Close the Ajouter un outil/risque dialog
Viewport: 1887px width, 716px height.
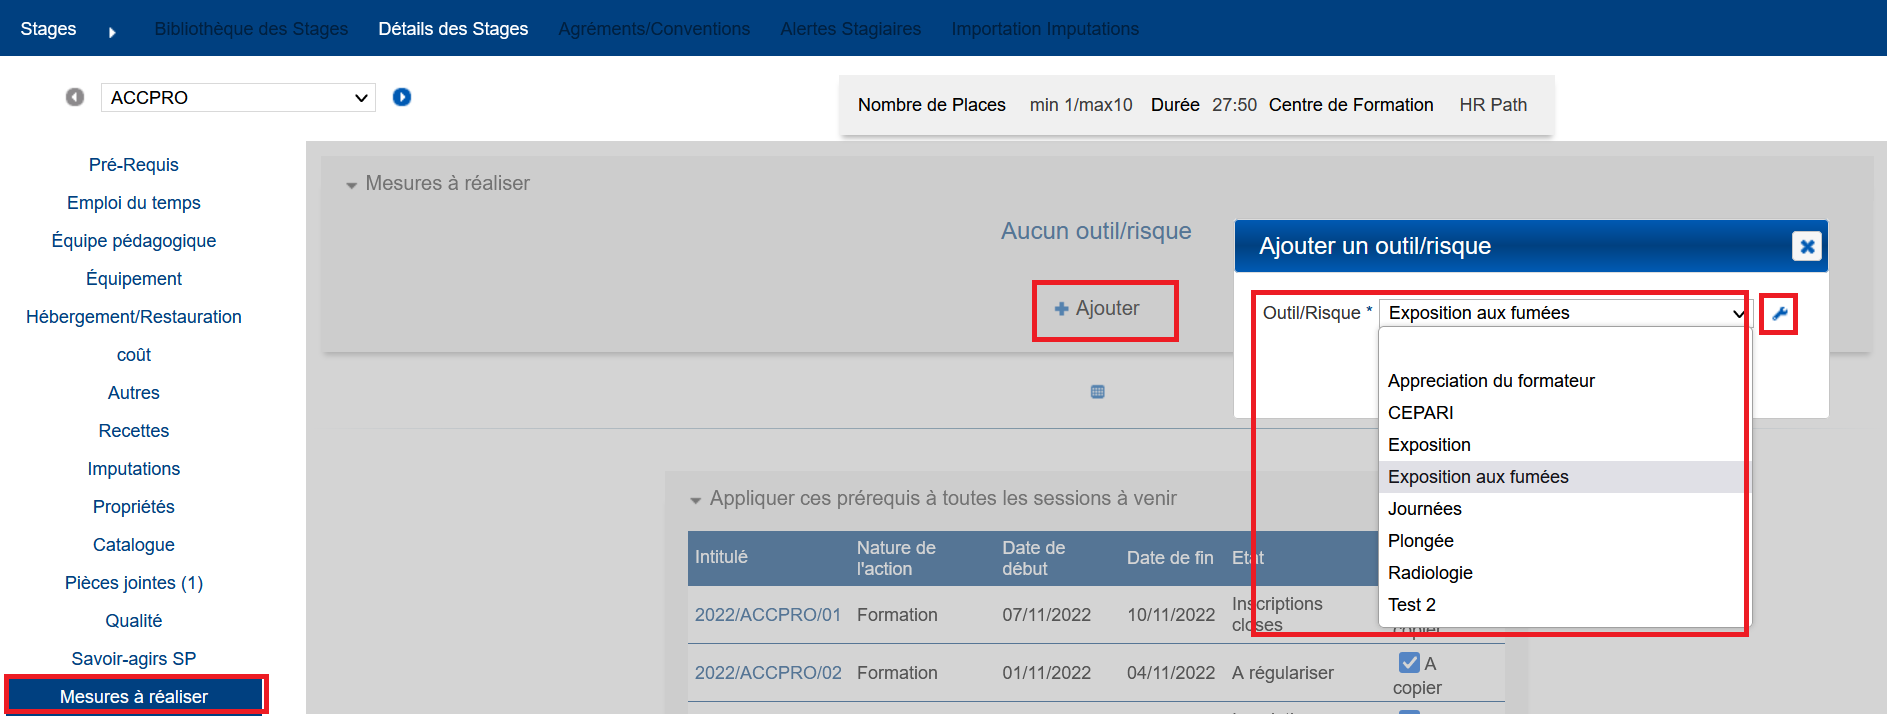1806,246
